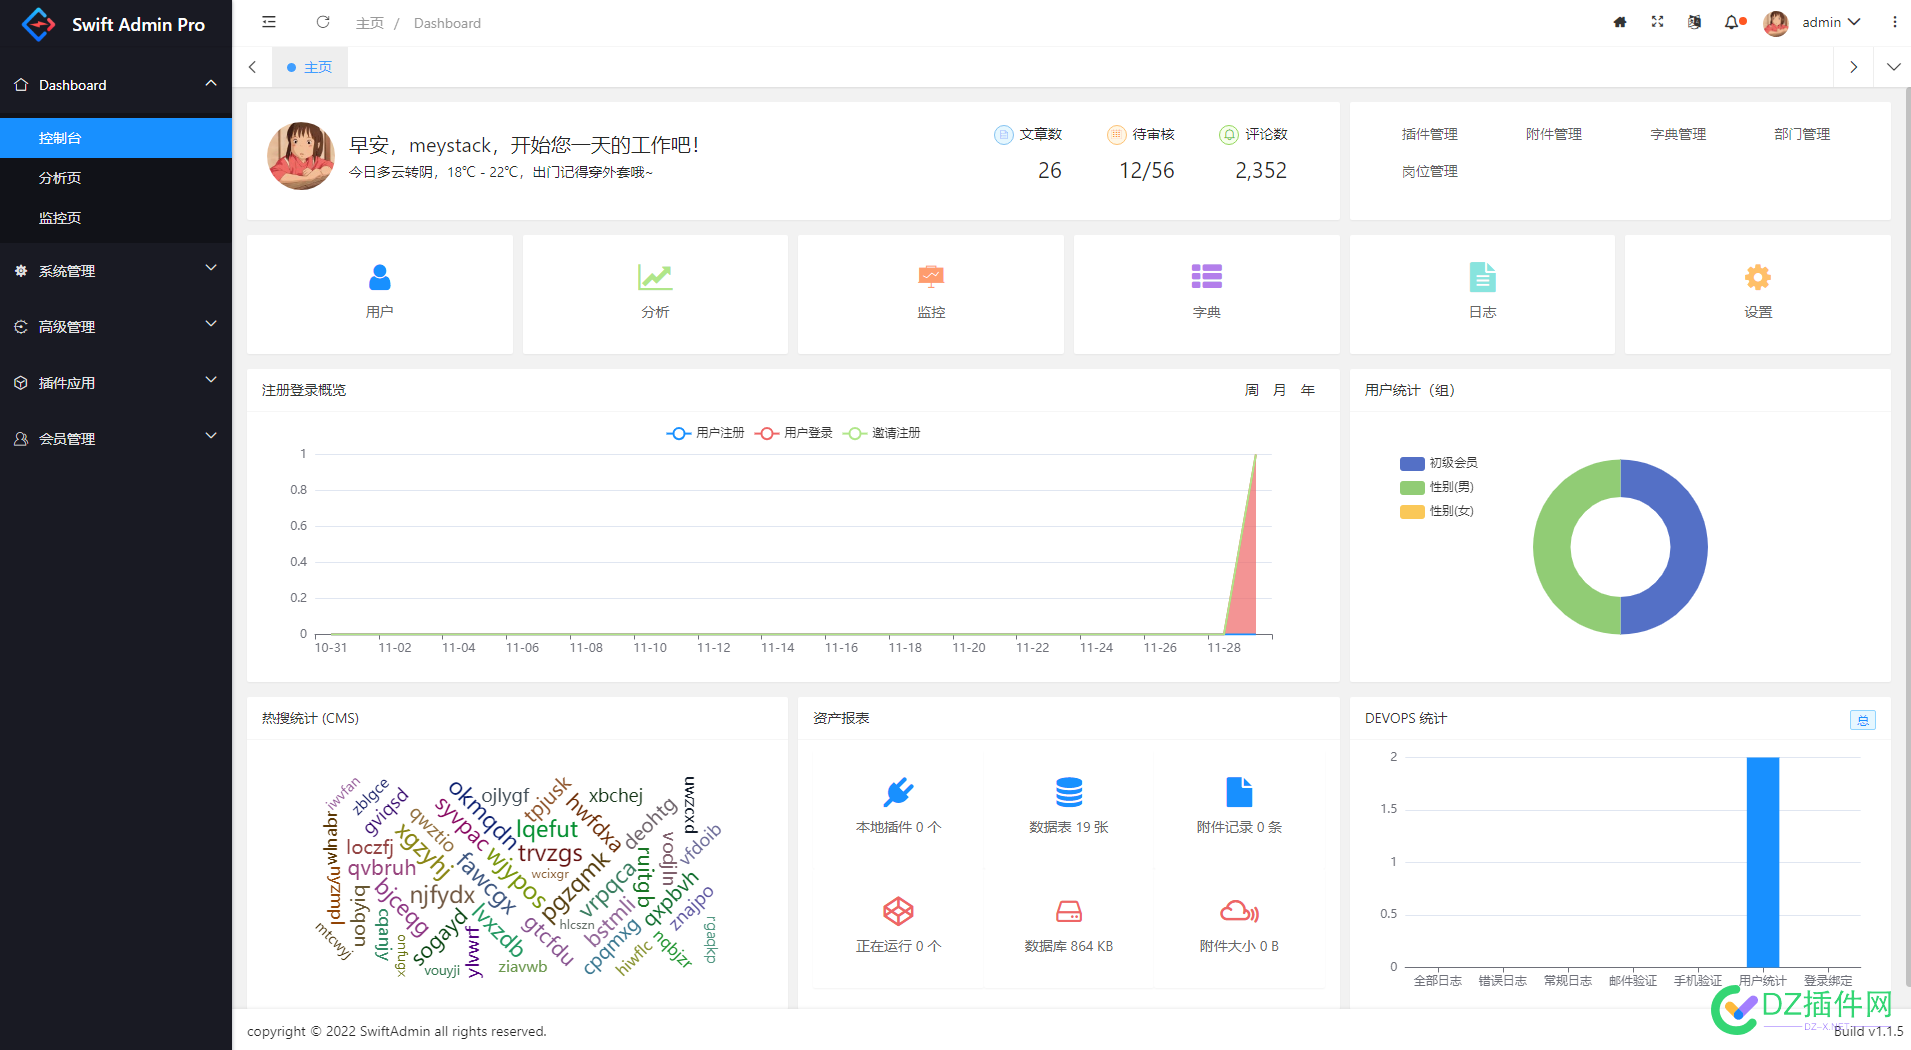Screen dimensions: 1911x1050
Task: Switch to the 主页 tab
Action: (x=310, y=67)
